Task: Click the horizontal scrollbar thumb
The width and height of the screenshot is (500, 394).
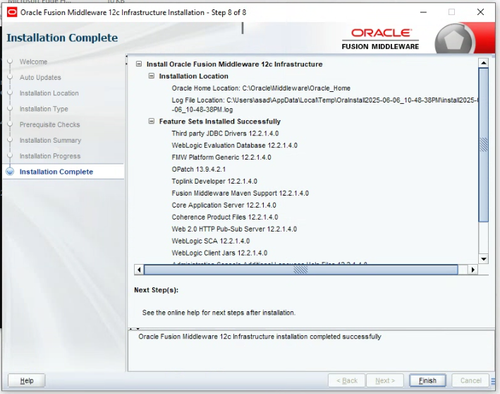Action: [301, 269]
